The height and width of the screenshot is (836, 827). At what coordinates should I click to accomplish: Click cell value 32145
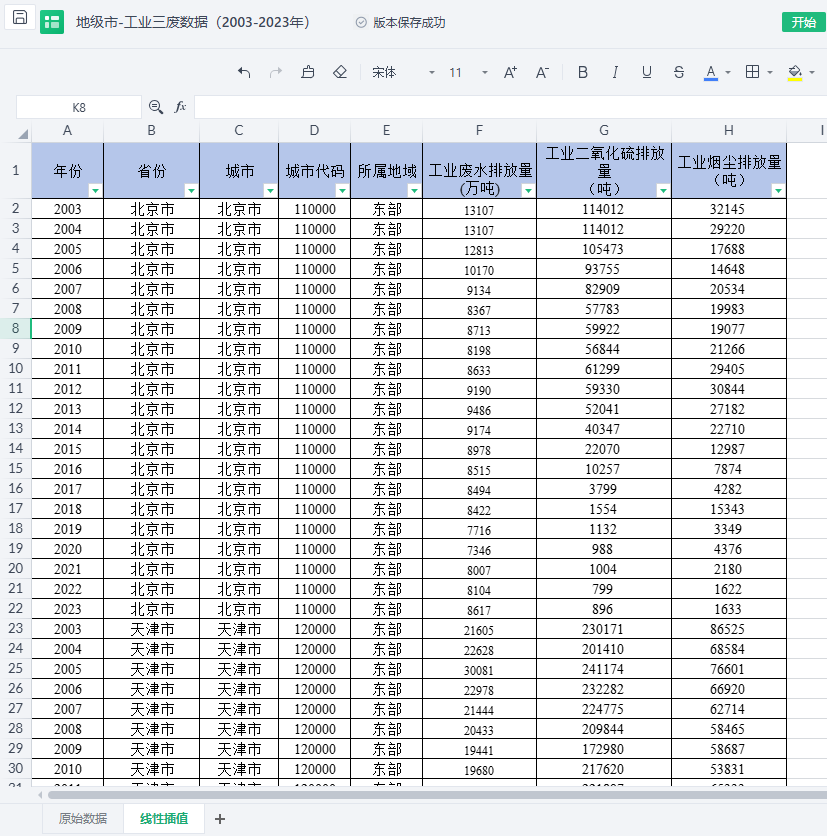tap(728, 209)
